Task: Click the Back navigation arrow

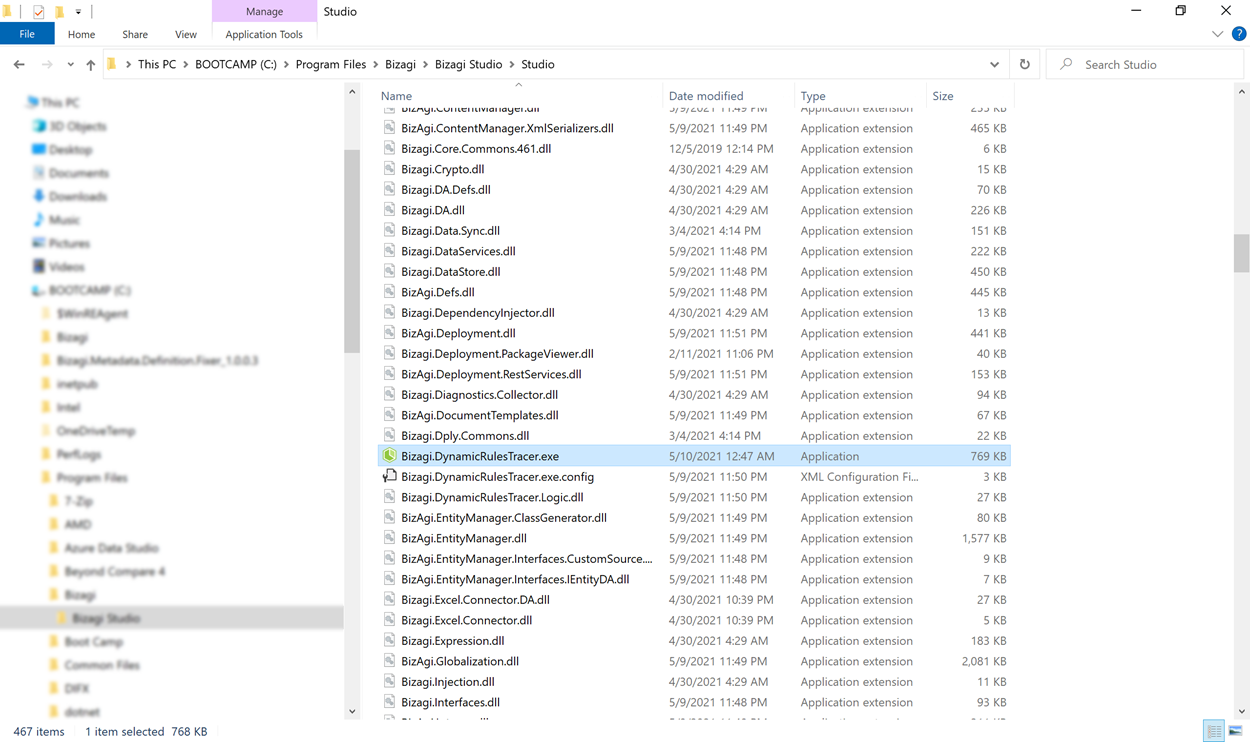Action: 19,64
